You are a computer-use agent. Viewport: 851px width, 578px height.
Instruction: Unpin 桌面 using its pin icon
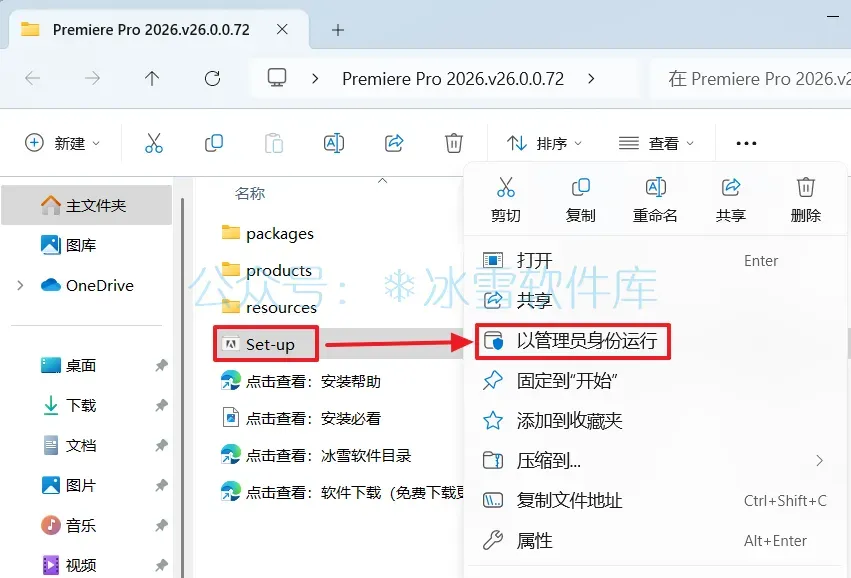pyautogui.click(x=161, y=366)
